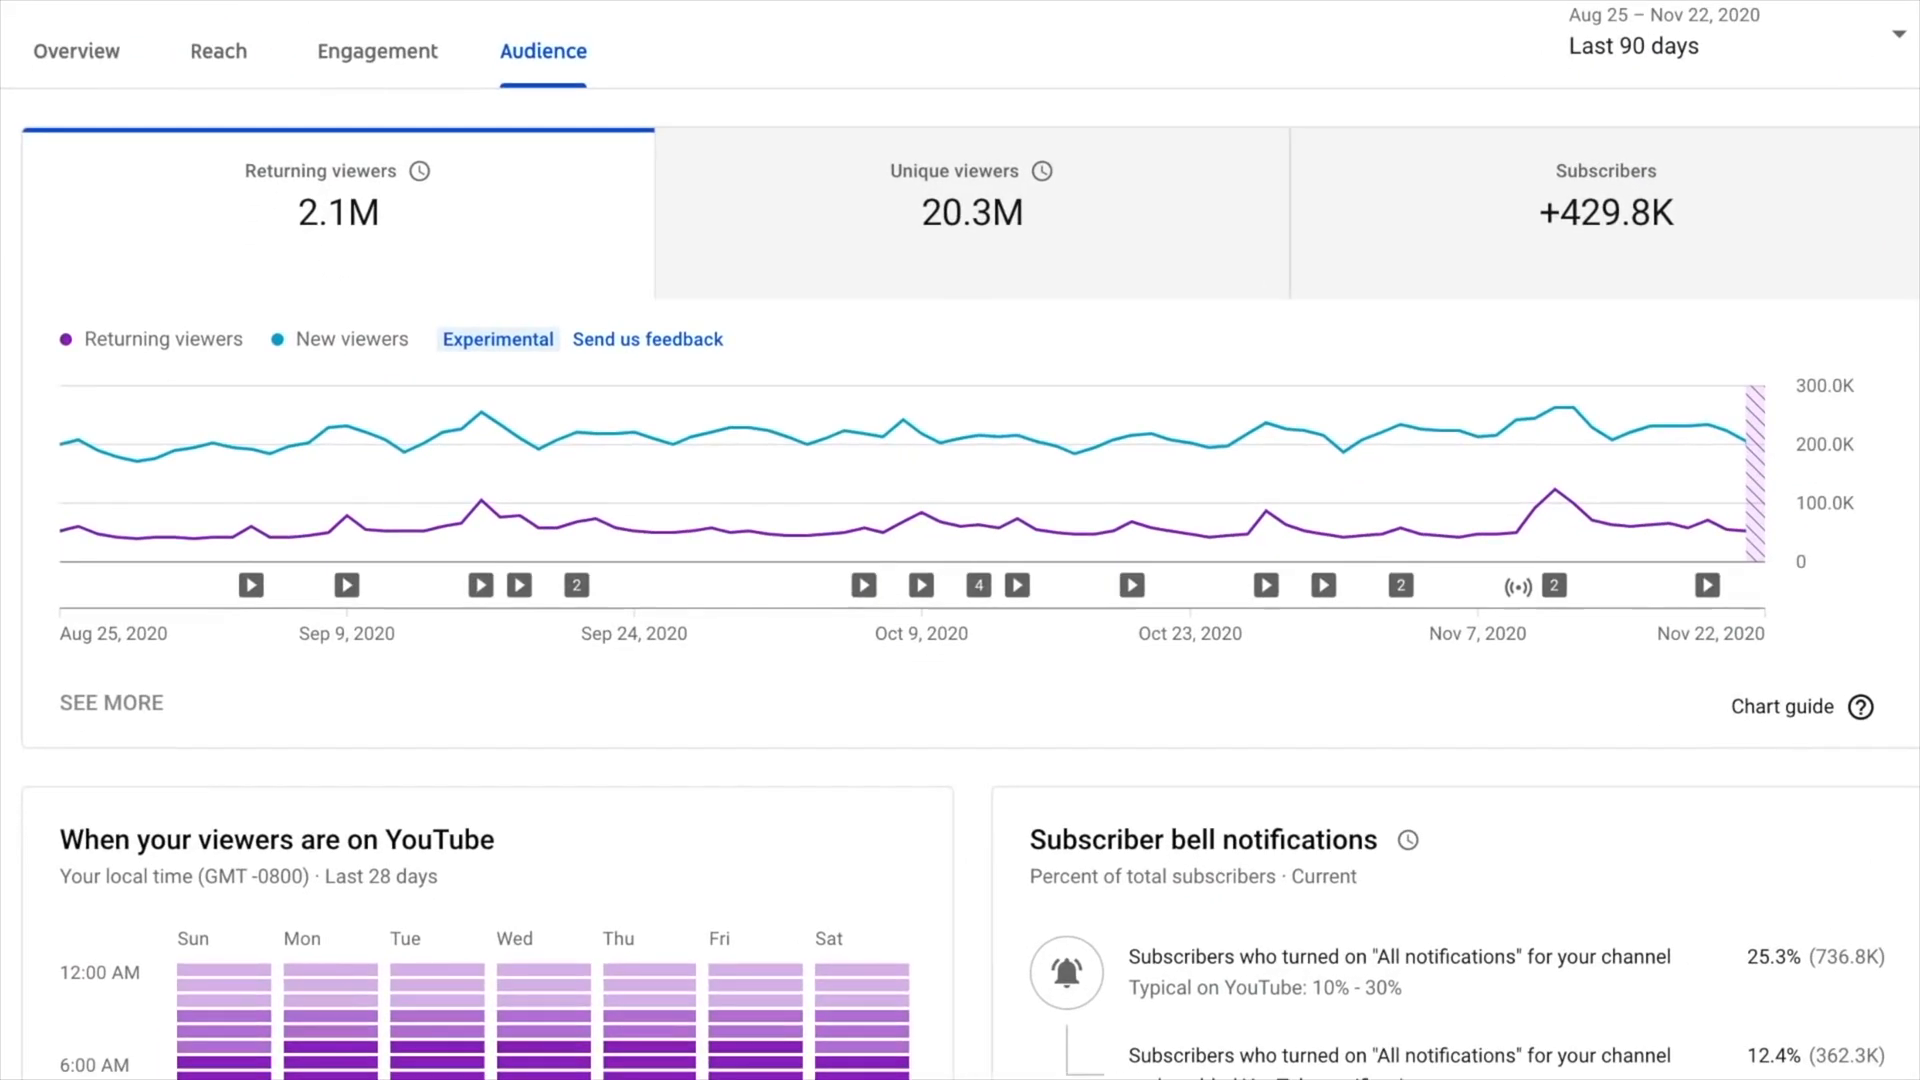Click the live stream marker icon on timeline
The image size is (1920, 1080).
pos(1518,587)
